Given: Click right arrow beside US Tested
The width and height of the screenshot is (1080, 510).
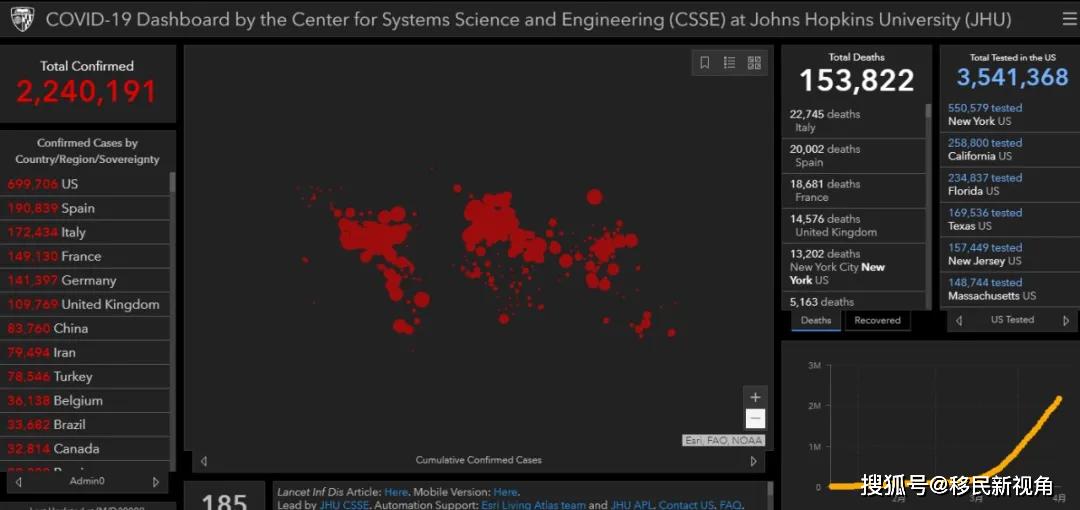Looking at the screenshot, I should 1066,320.
